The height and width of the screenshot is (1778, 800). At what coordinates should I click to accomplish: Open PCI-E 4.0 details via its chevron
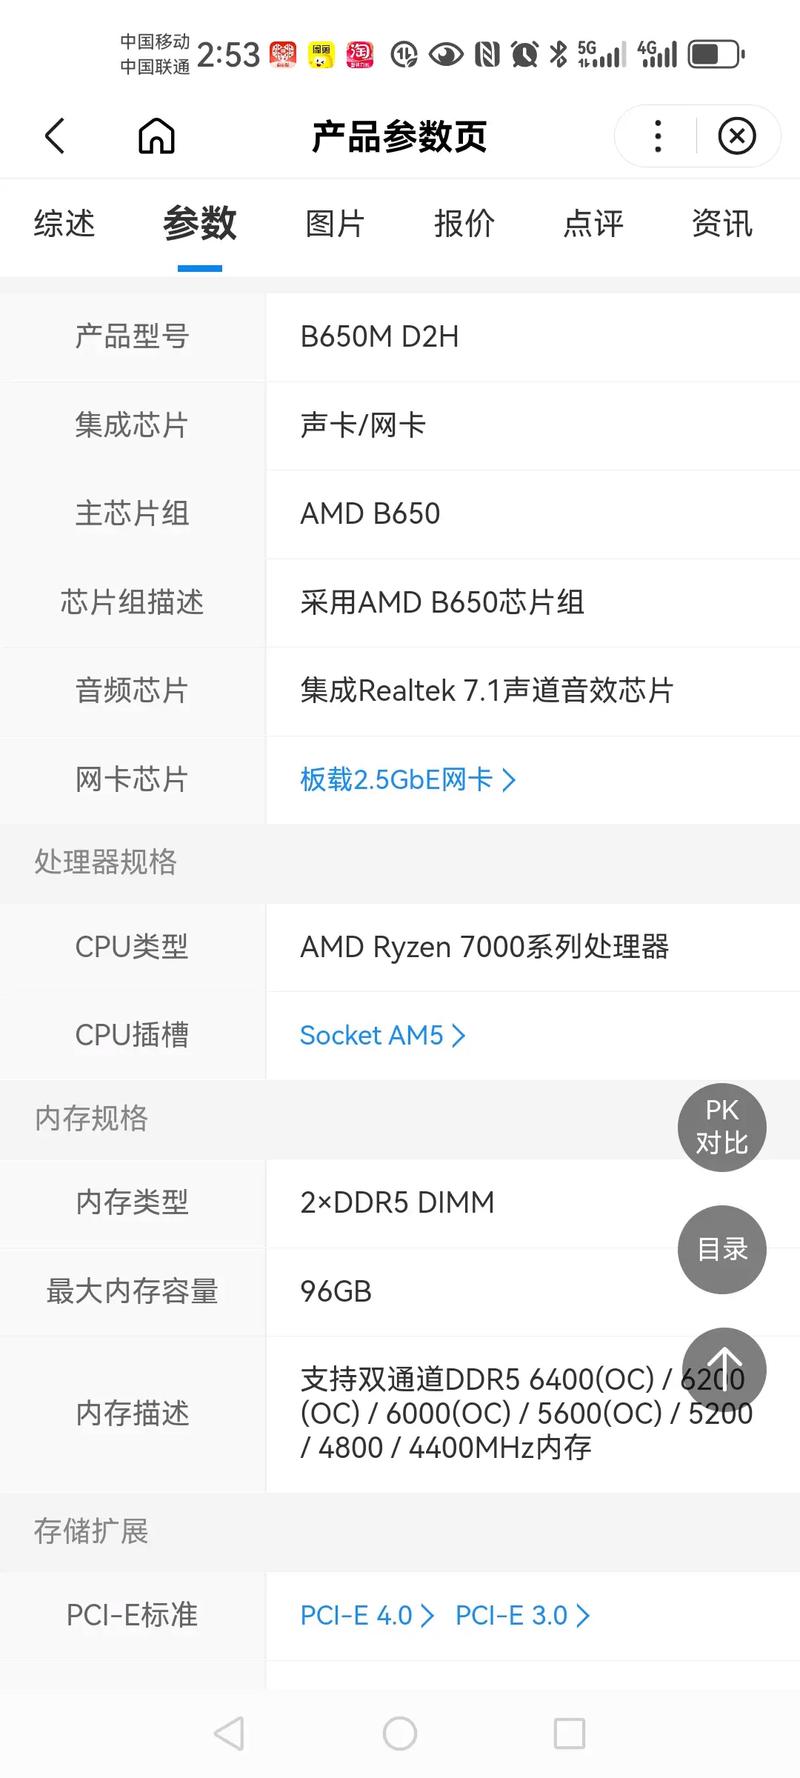pyautogui.click(x=428, y=1615)
